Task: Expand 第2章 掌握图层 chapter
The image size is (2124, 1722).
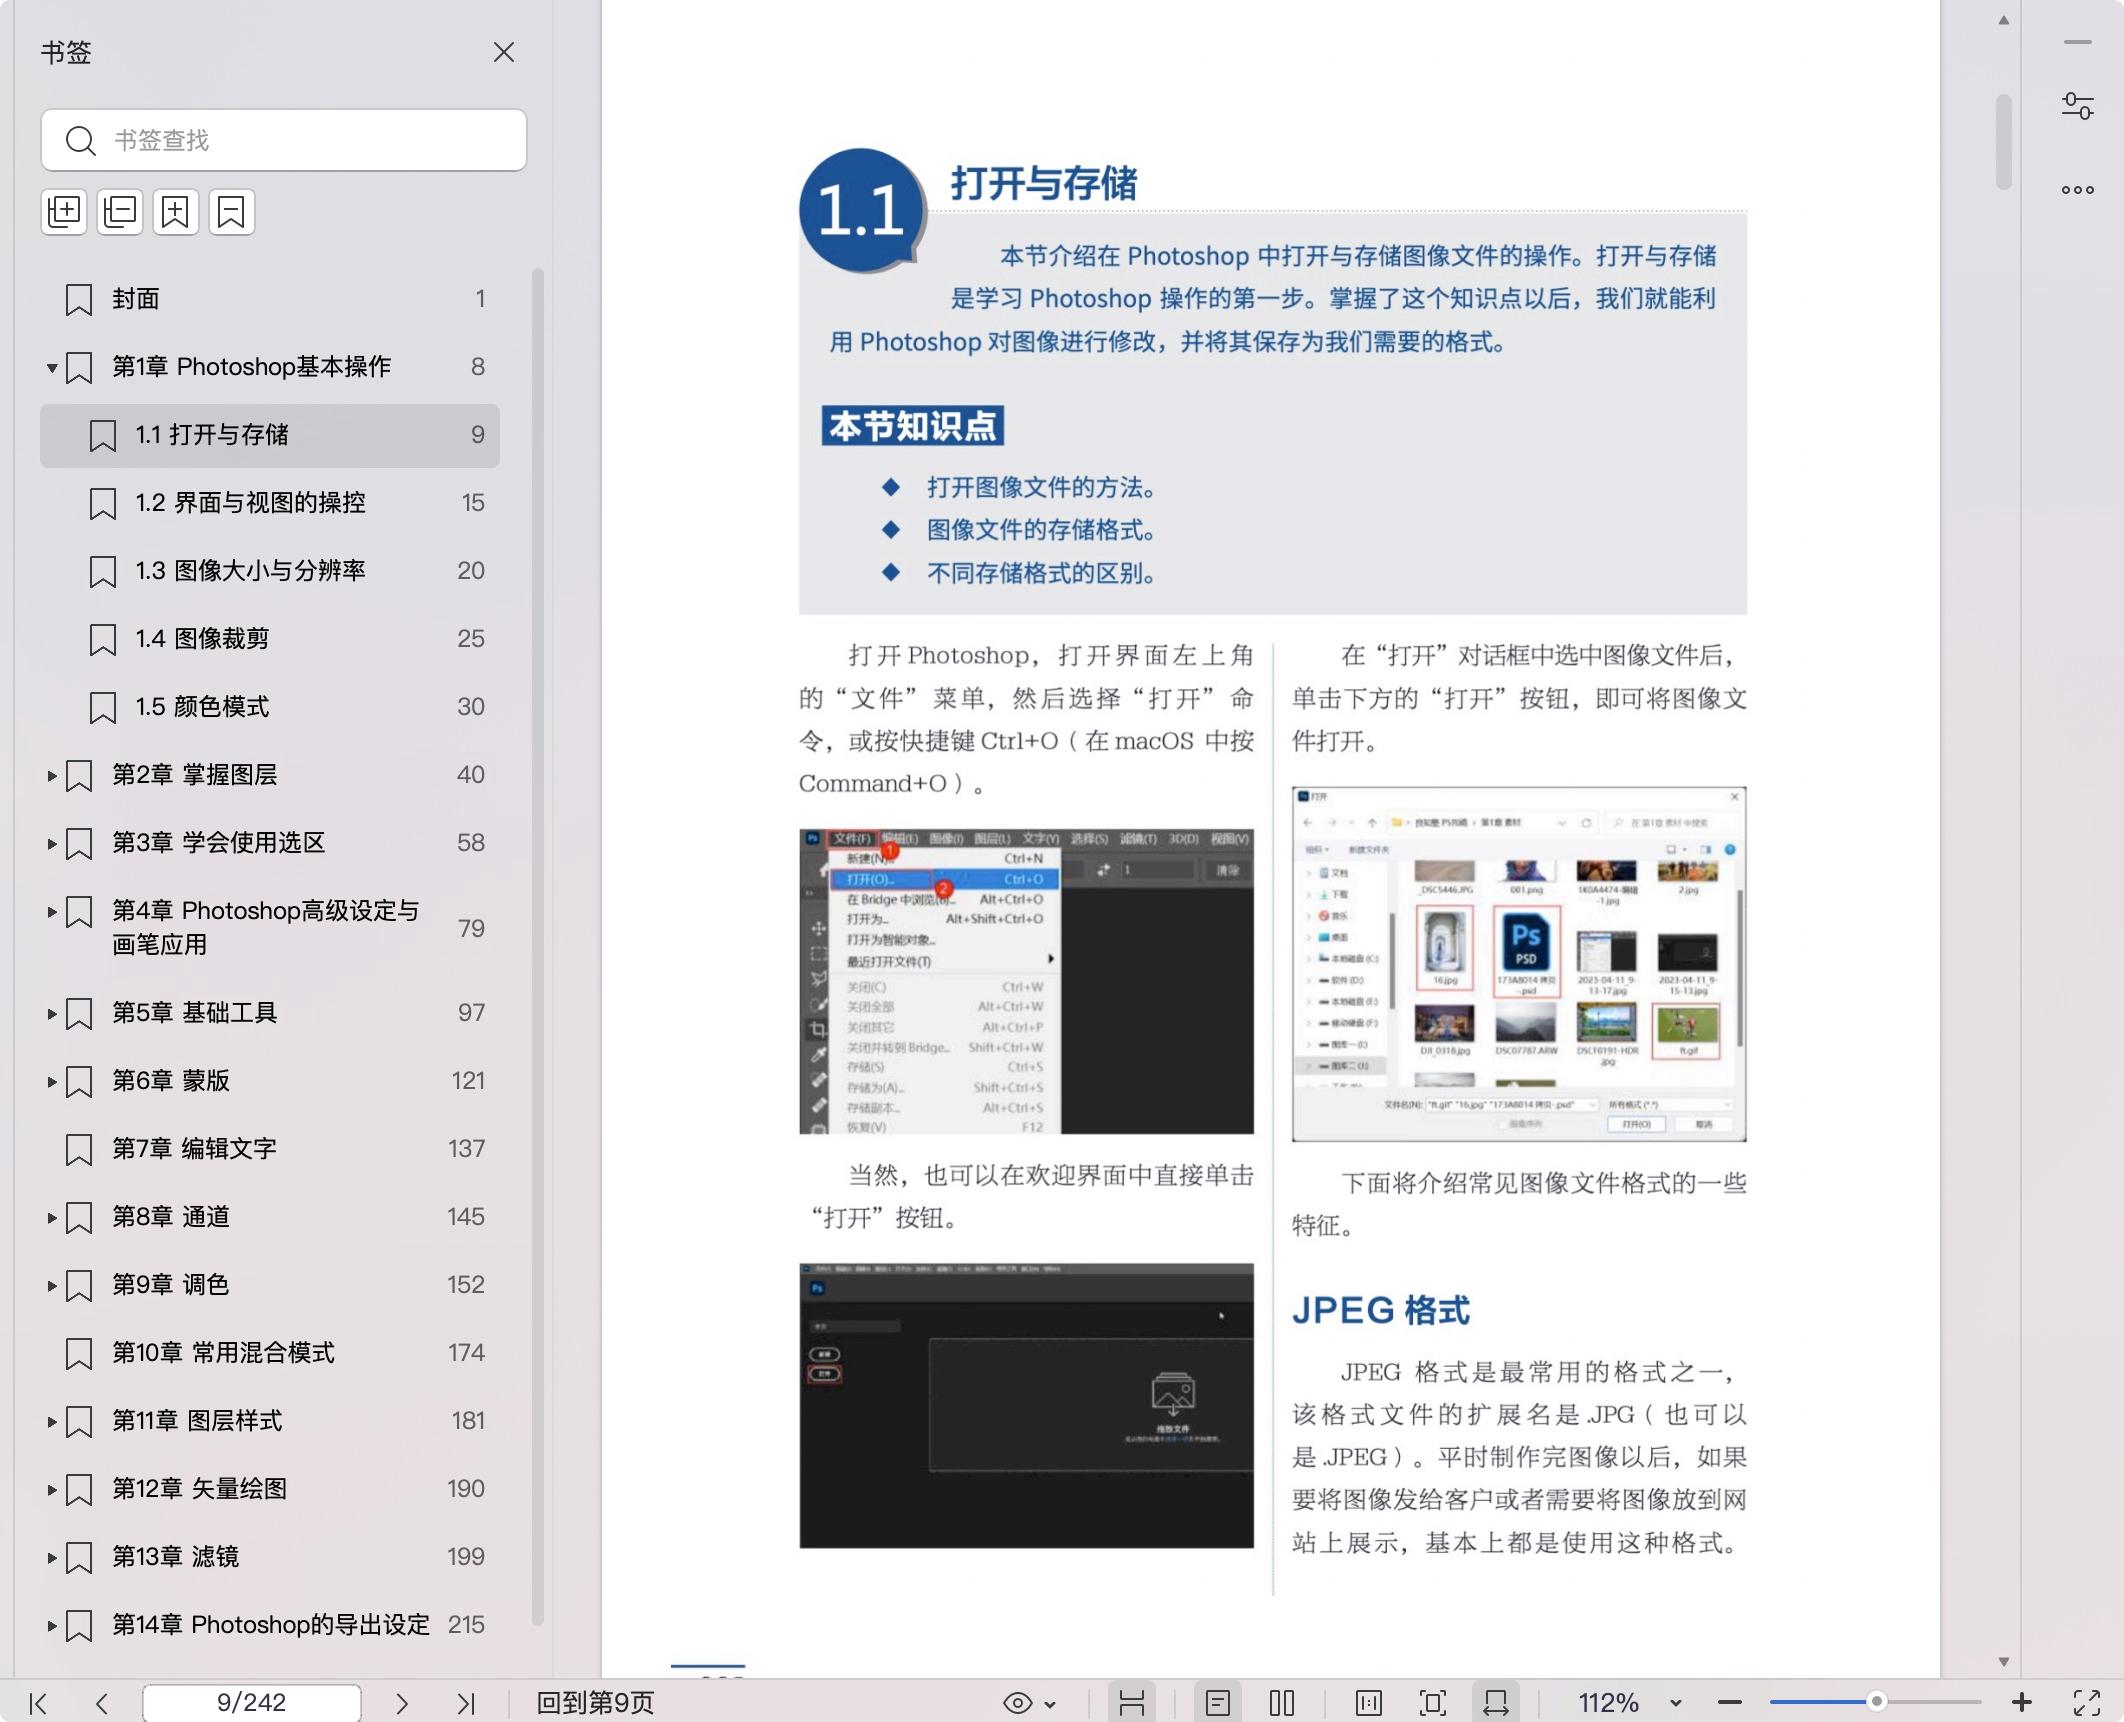Action: click(x=52, y=776)
